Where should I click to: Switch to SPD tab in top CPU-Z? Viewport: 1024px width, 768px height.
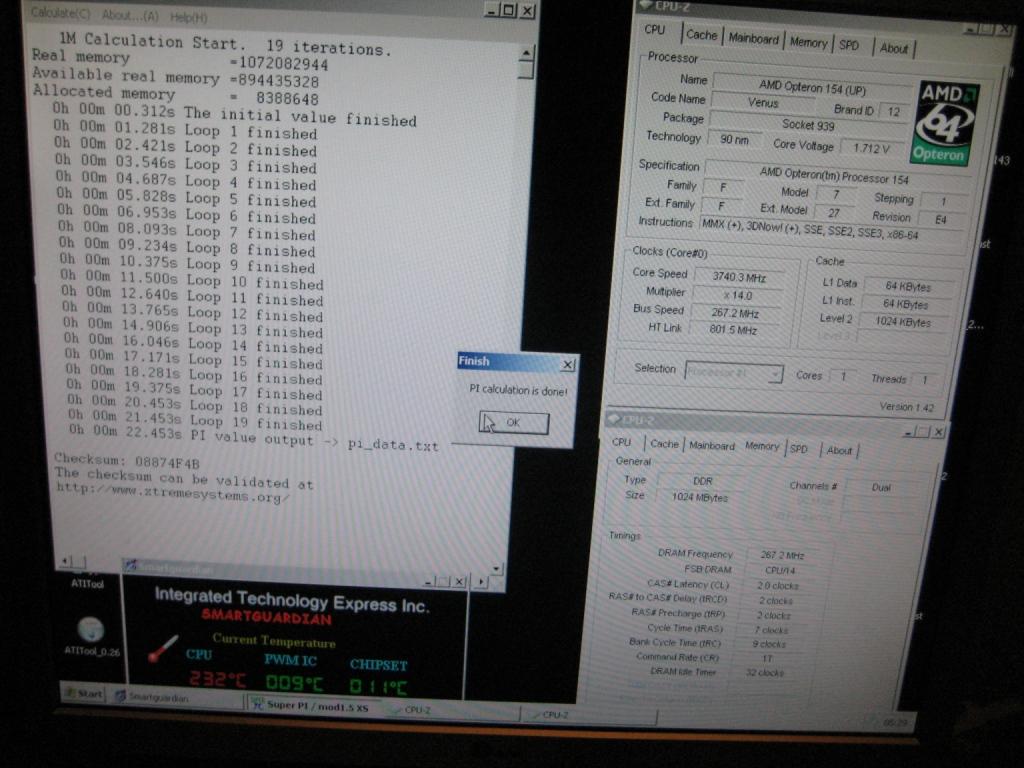coord(849,45)
